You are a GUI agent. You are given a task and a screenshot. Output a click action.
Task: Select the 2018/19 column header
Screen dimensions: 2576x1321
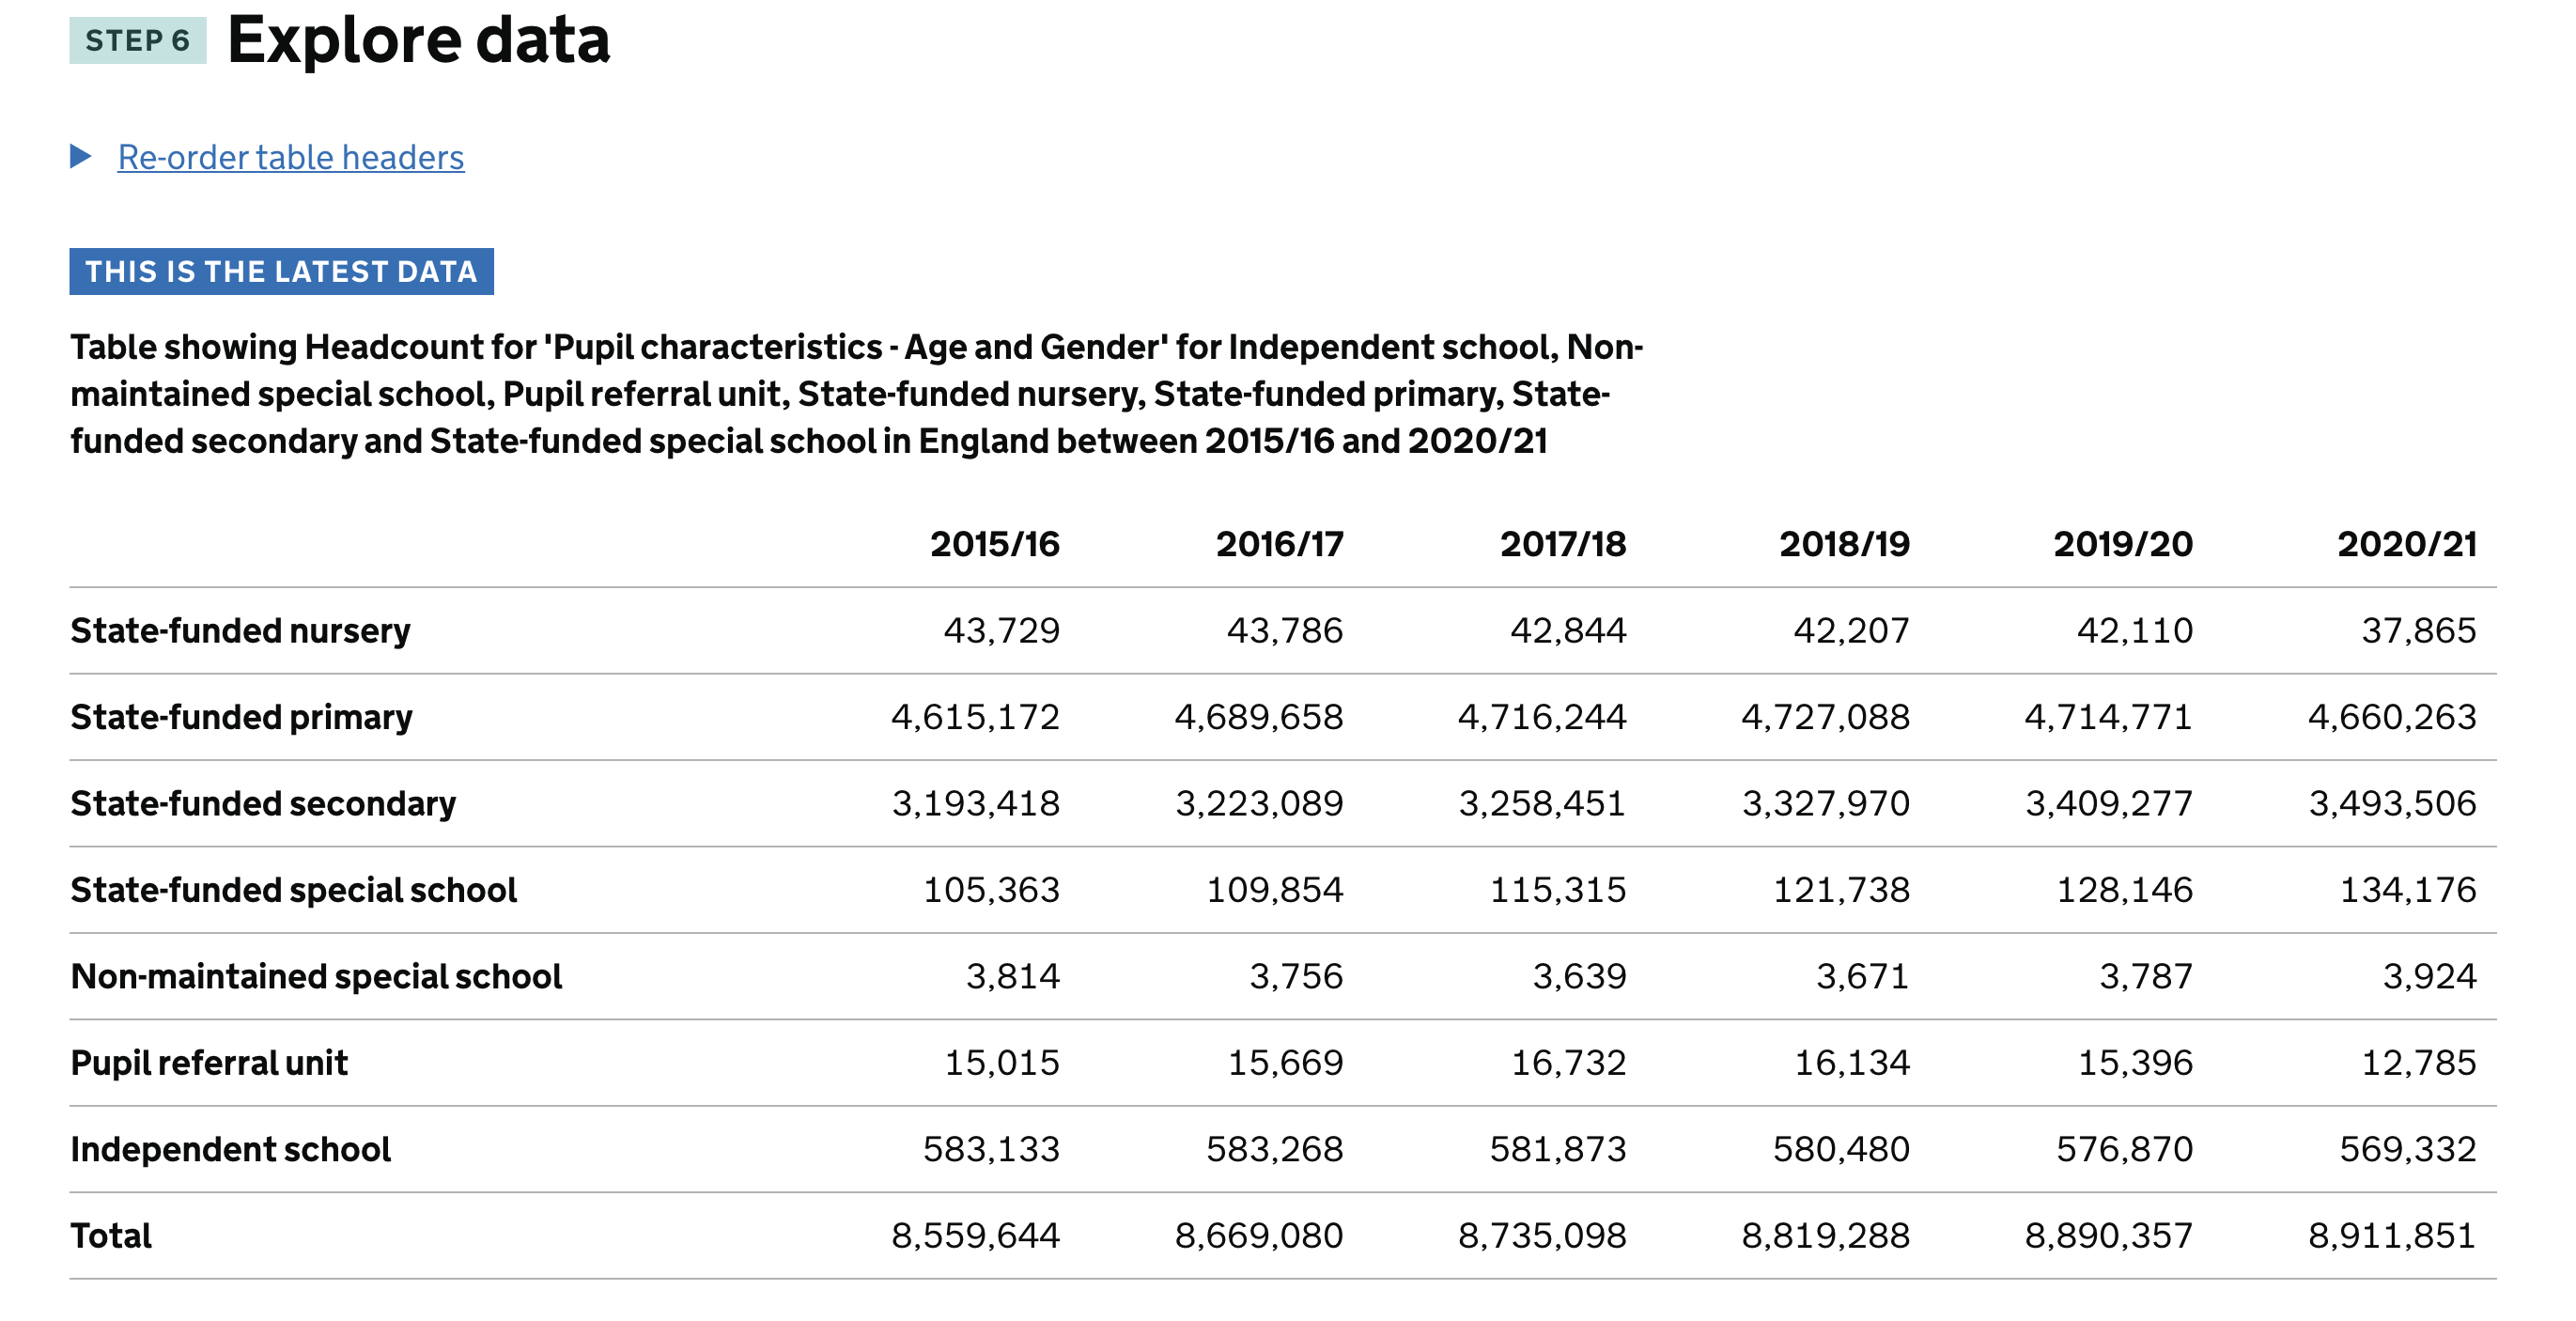[1844, 544]
